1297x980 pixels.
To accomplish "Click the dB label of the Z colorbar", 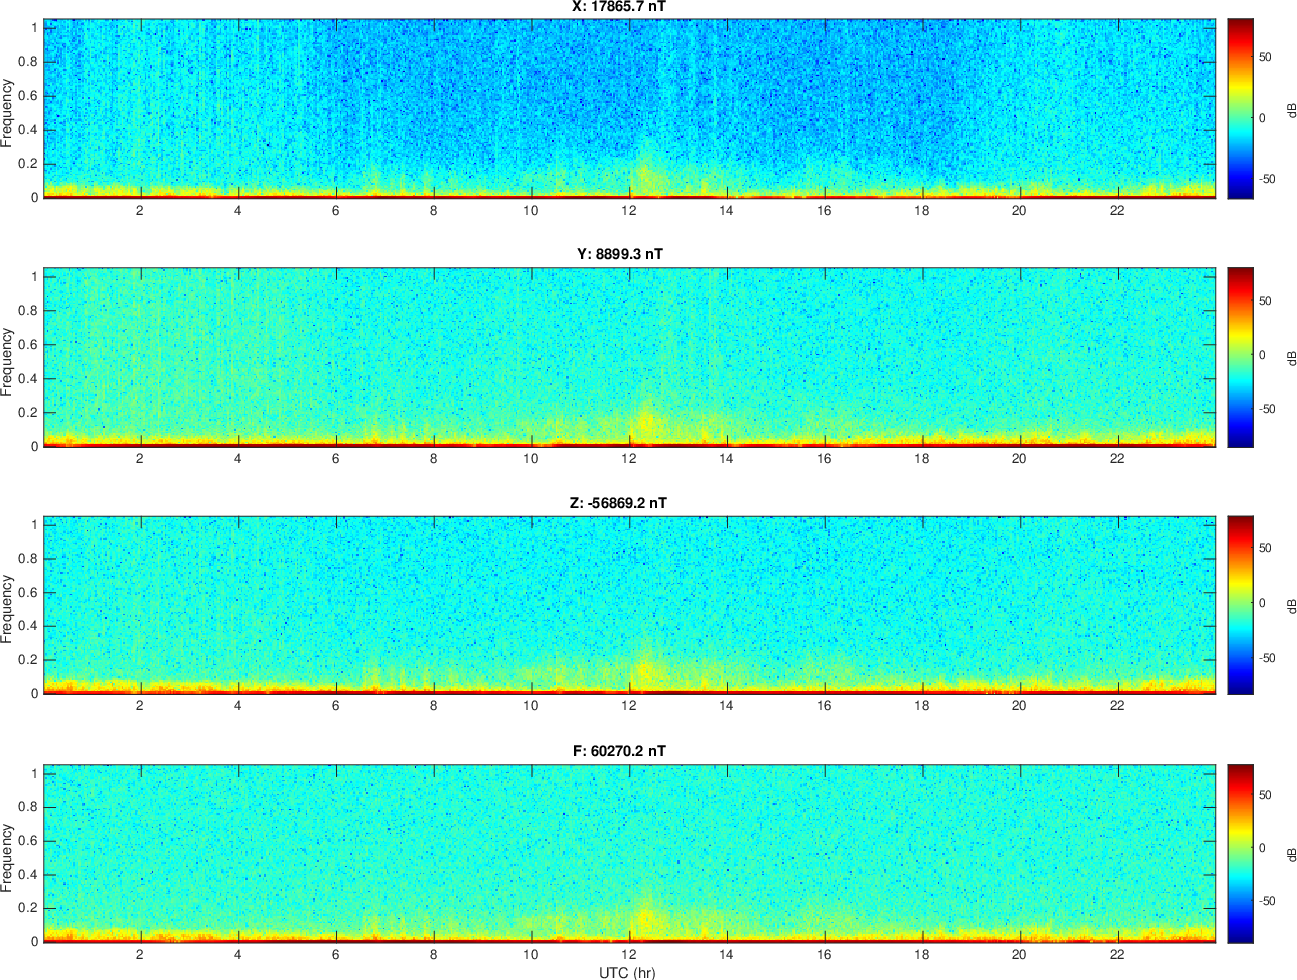I will click(x=1289, y=606).
